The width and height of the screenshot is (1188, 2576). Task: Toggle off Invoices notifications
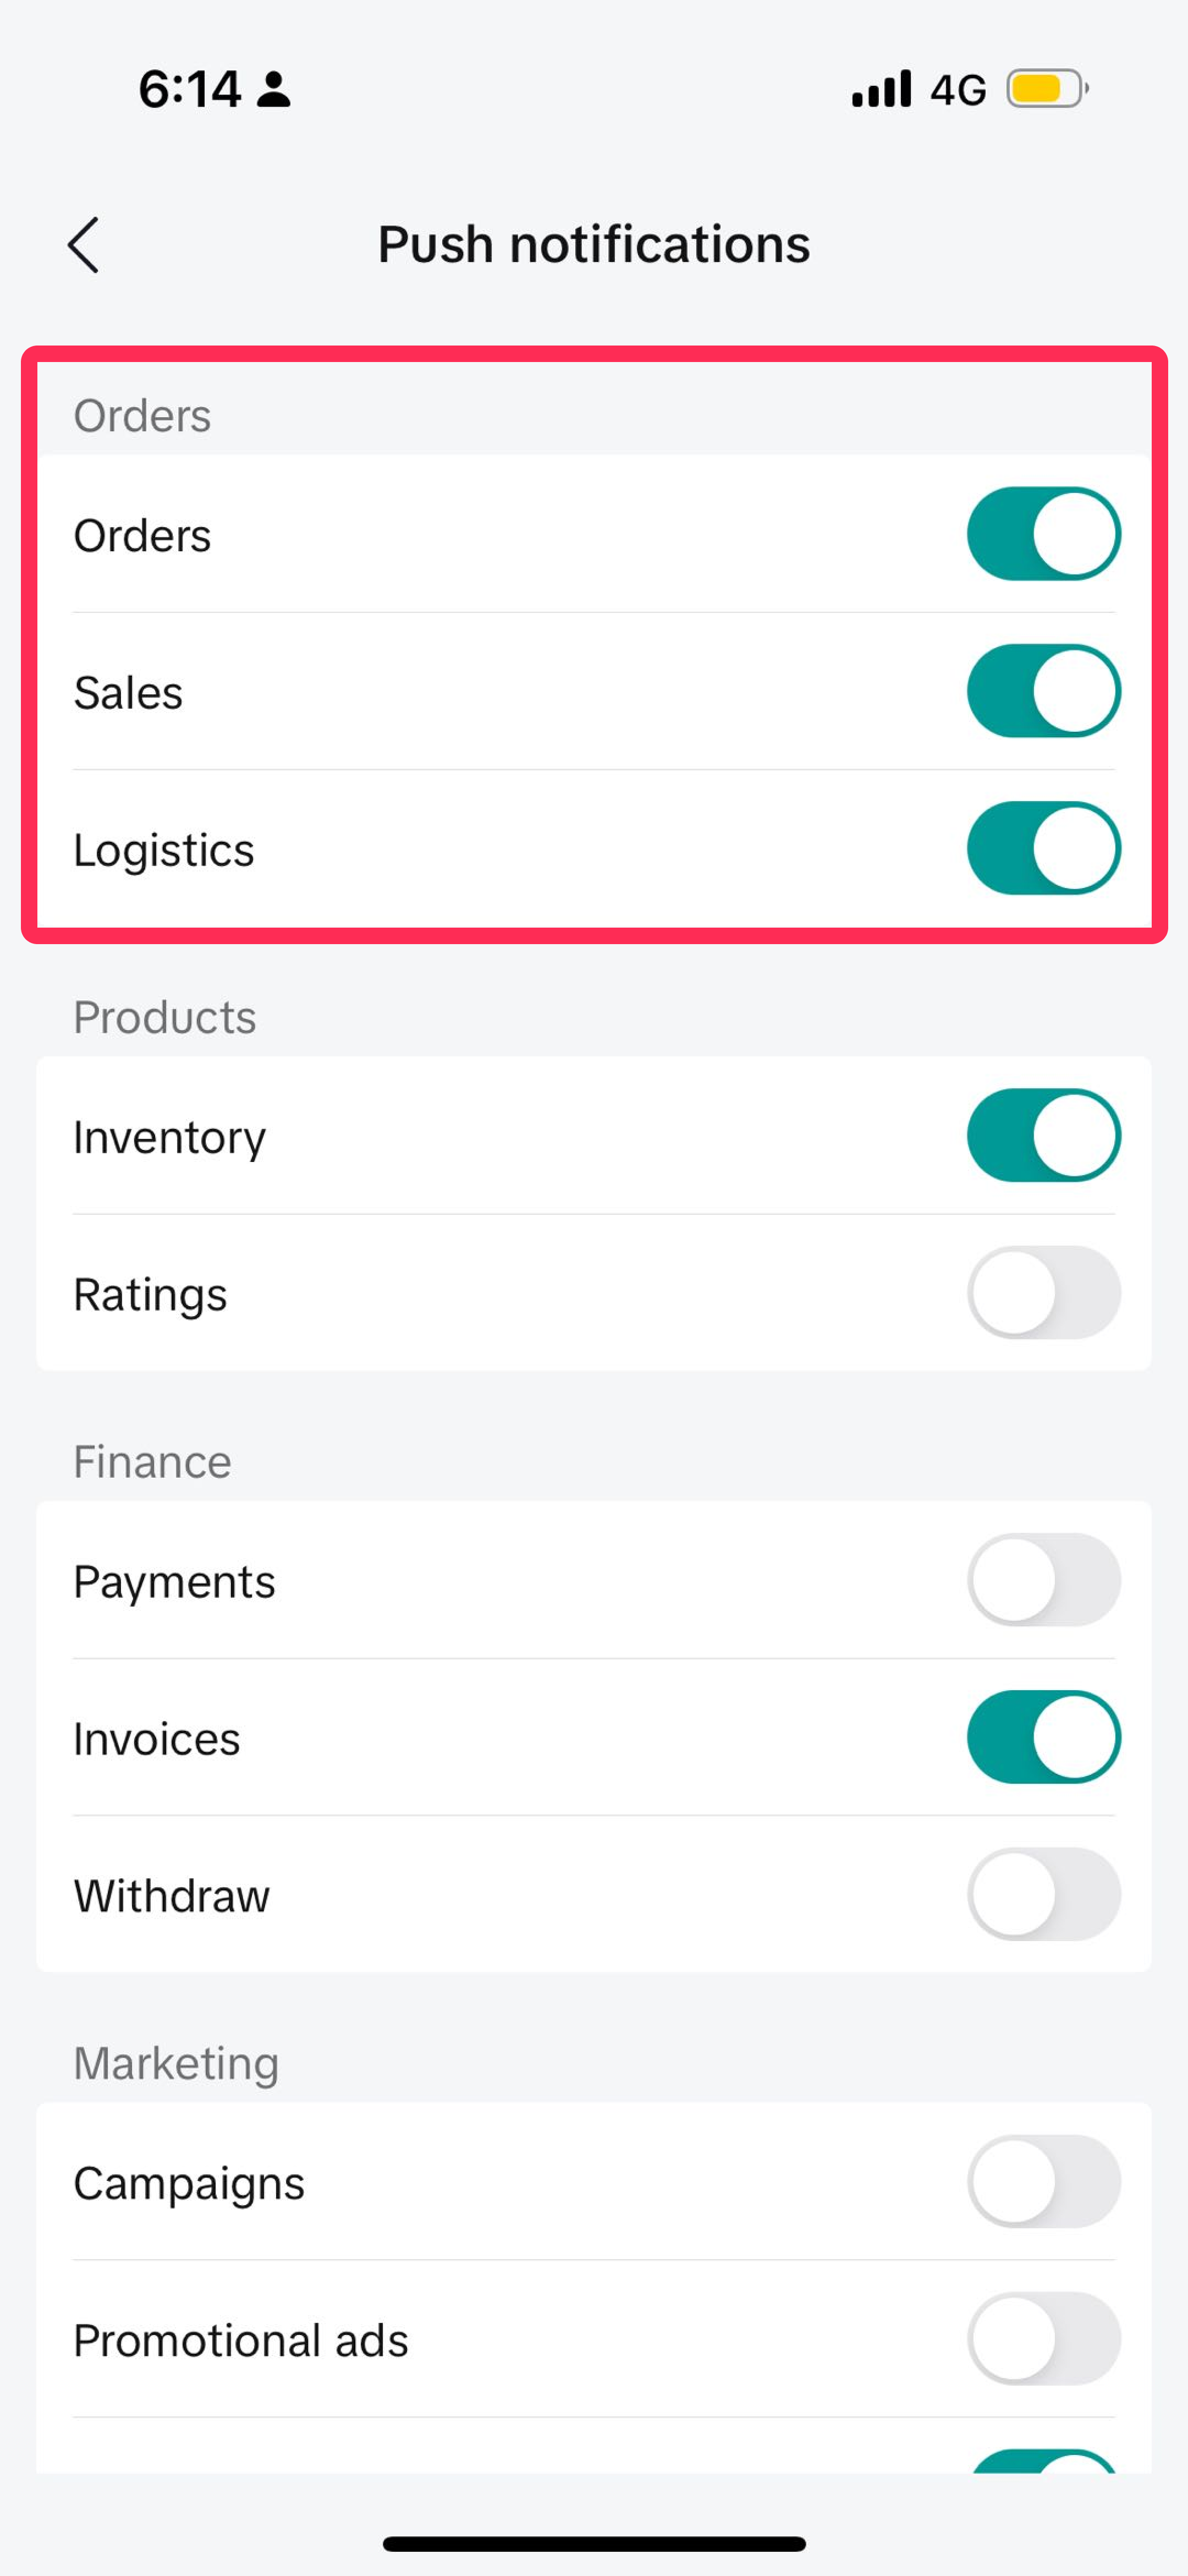[x=1043, y=1737]
